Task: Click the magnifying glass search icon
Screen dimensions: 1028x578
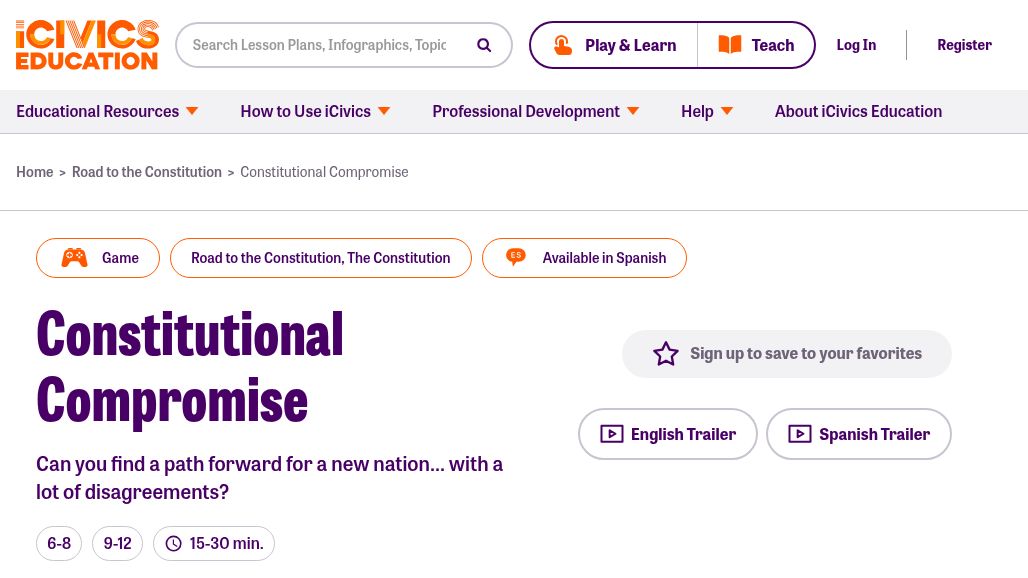Action: click(x=484, y=45)
